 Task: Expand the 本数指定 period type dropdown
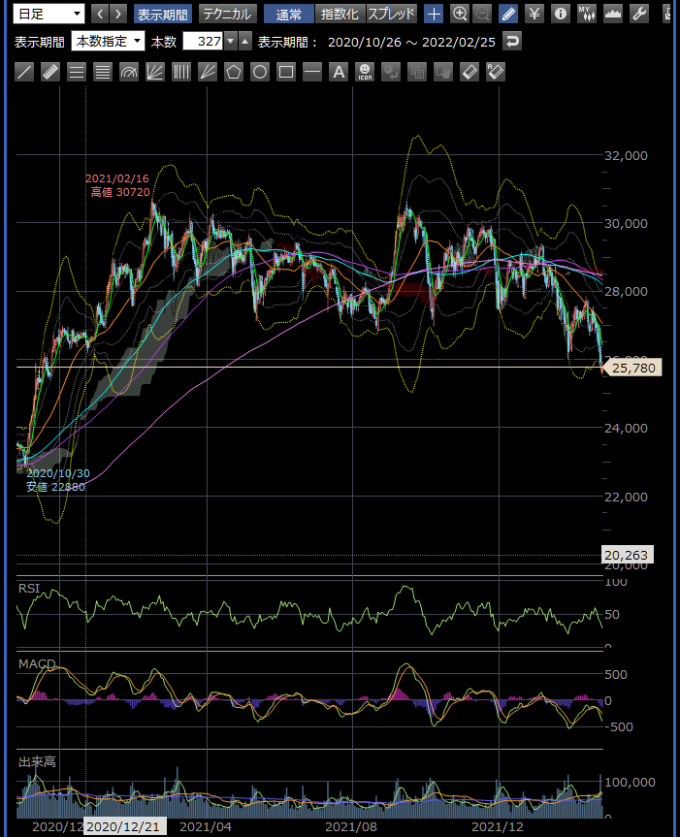tap(108, 42)
